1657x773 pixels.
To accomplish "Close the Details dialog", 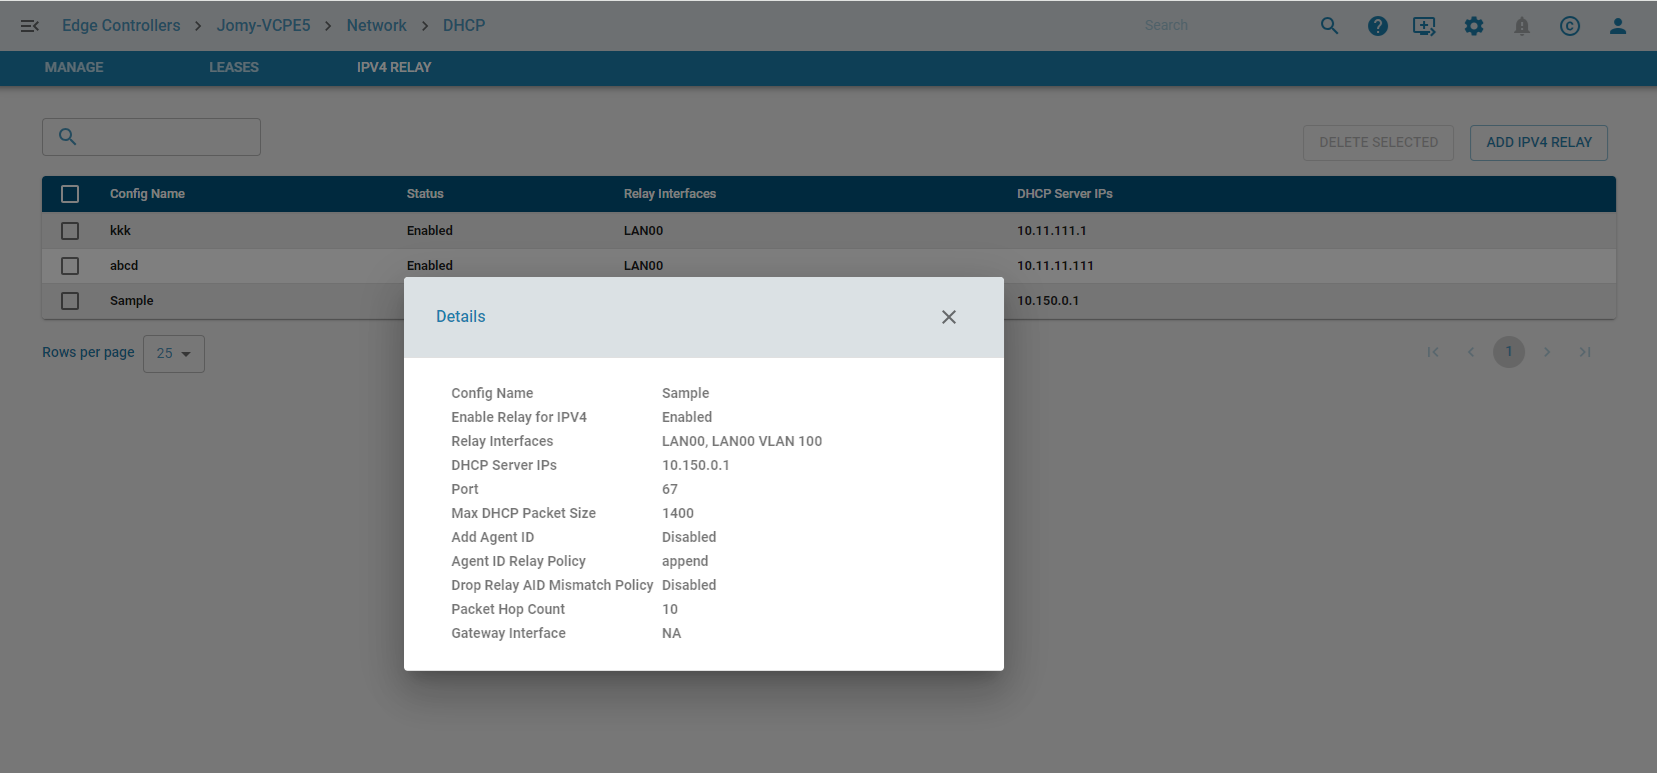I will (x=948, y=317).
